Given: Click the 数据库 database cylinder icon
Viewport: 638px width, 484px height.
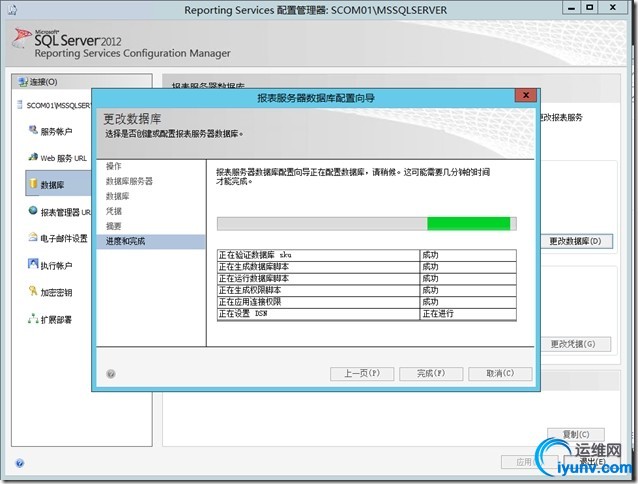Looking at the screenshot, I should (x=33, y=184).
